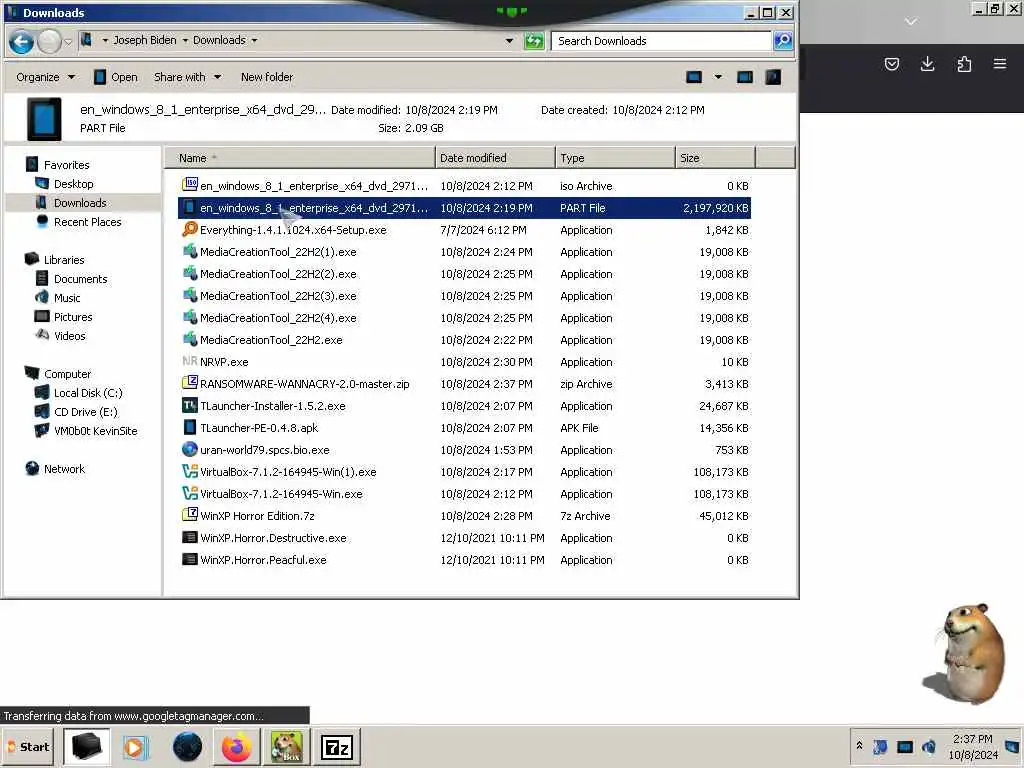Screen dimensions: 1024x768
Task: Click the Back navigation arrow button
Action: pyautogui.click(x=21, y=42)
